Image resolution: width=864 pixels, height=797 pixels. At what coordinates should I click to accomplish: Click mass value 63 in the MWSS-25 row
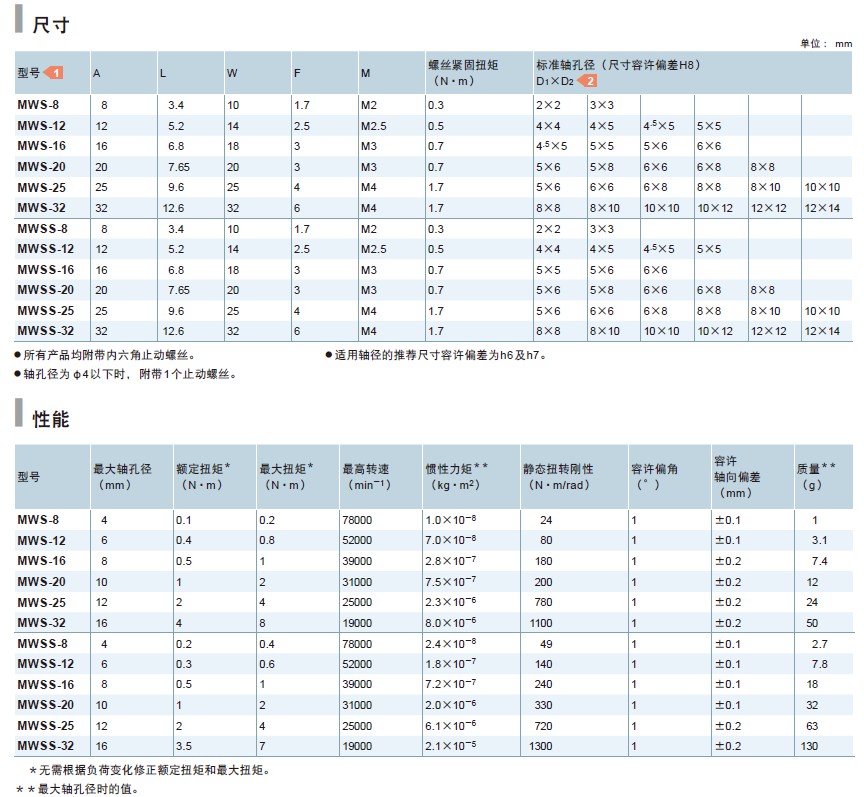point(812,726)
